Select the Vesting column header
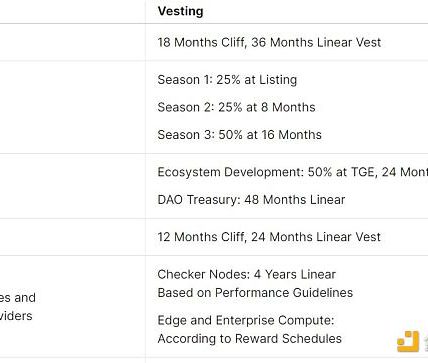This screenshot has width=428, height=363. (180, 11)
